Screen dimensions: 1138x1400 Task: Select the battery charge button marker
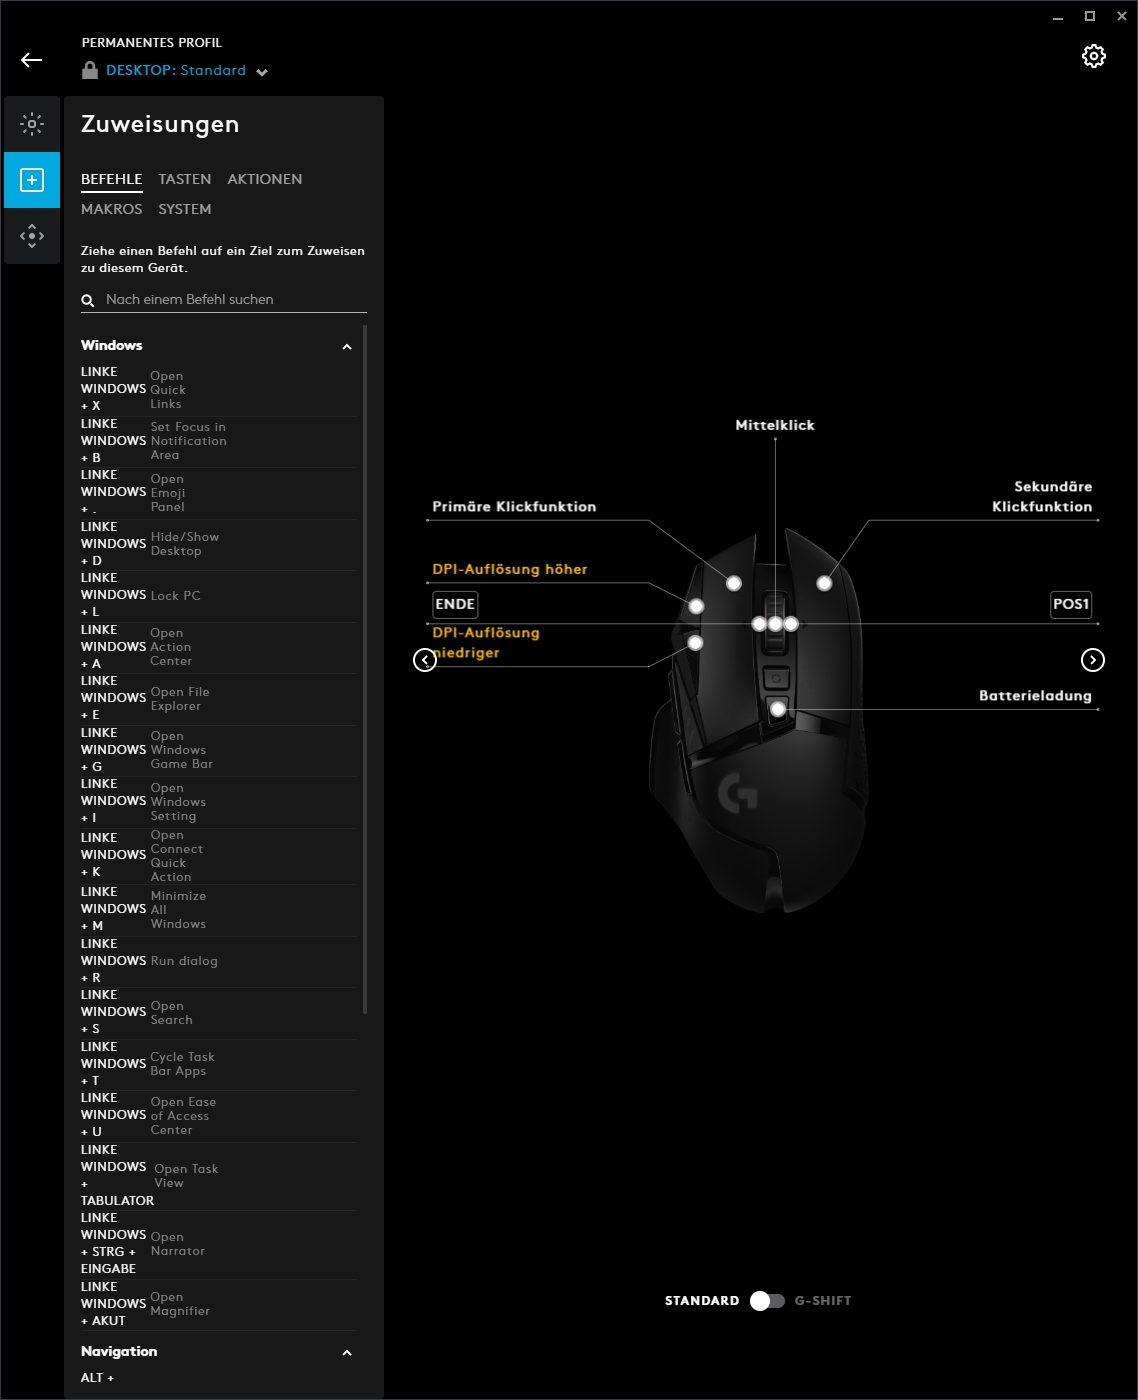pyautogui.click(x=778, y=709)
